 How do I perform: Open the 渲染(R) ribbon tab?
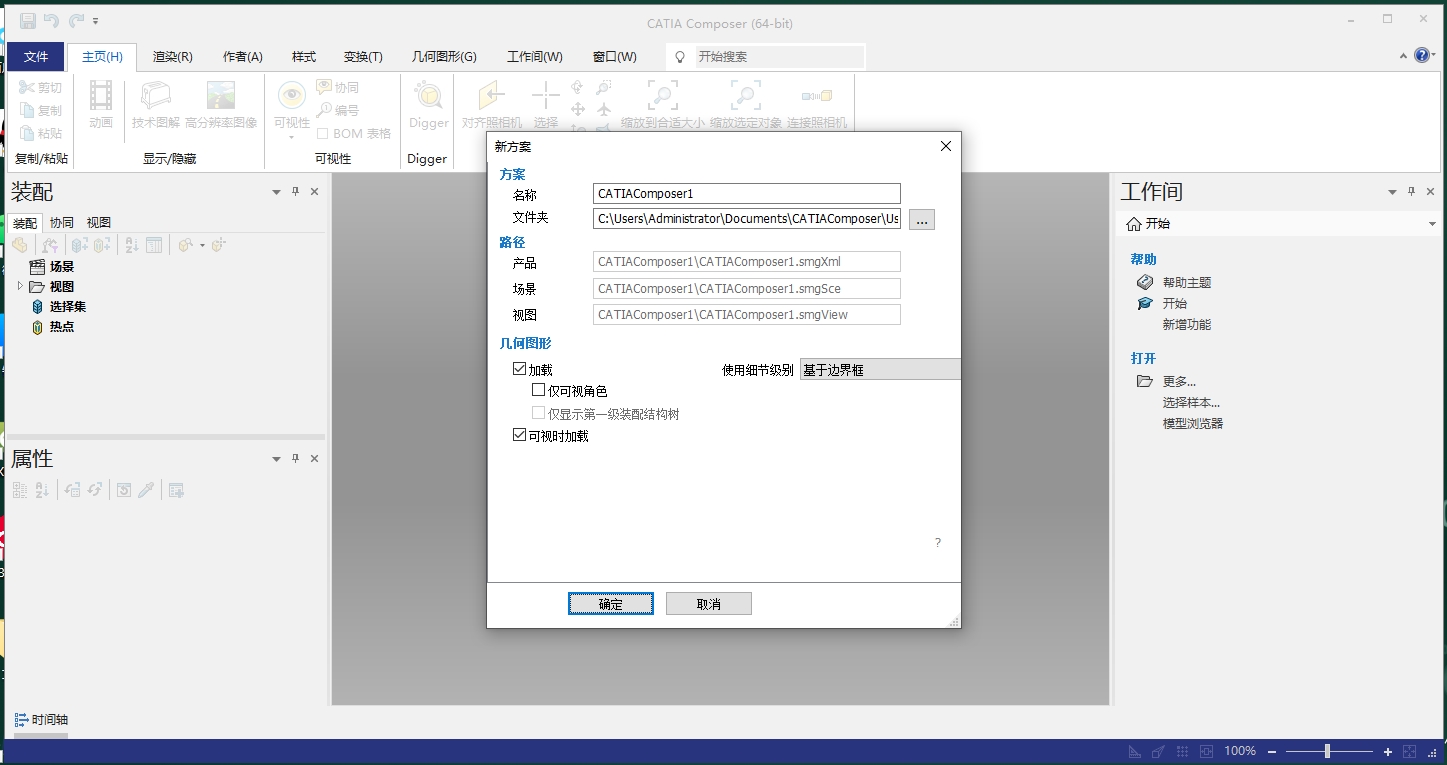click(171, 56)
